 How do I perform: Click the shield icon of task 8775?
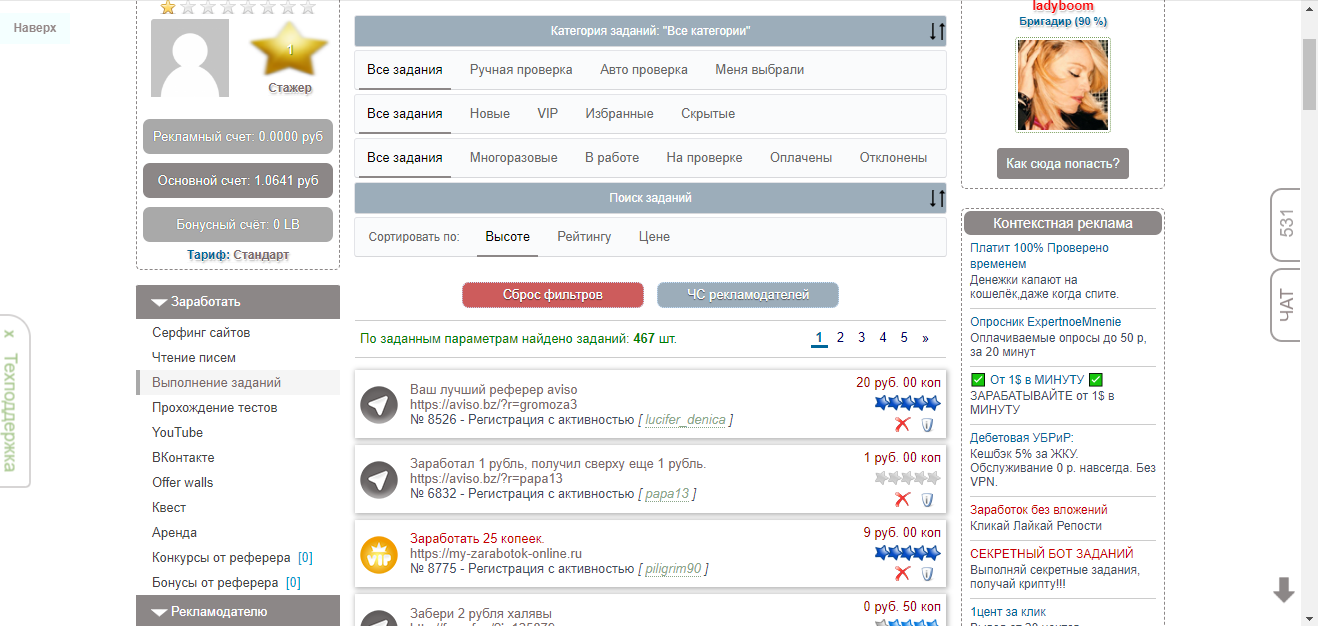(927, 573)
